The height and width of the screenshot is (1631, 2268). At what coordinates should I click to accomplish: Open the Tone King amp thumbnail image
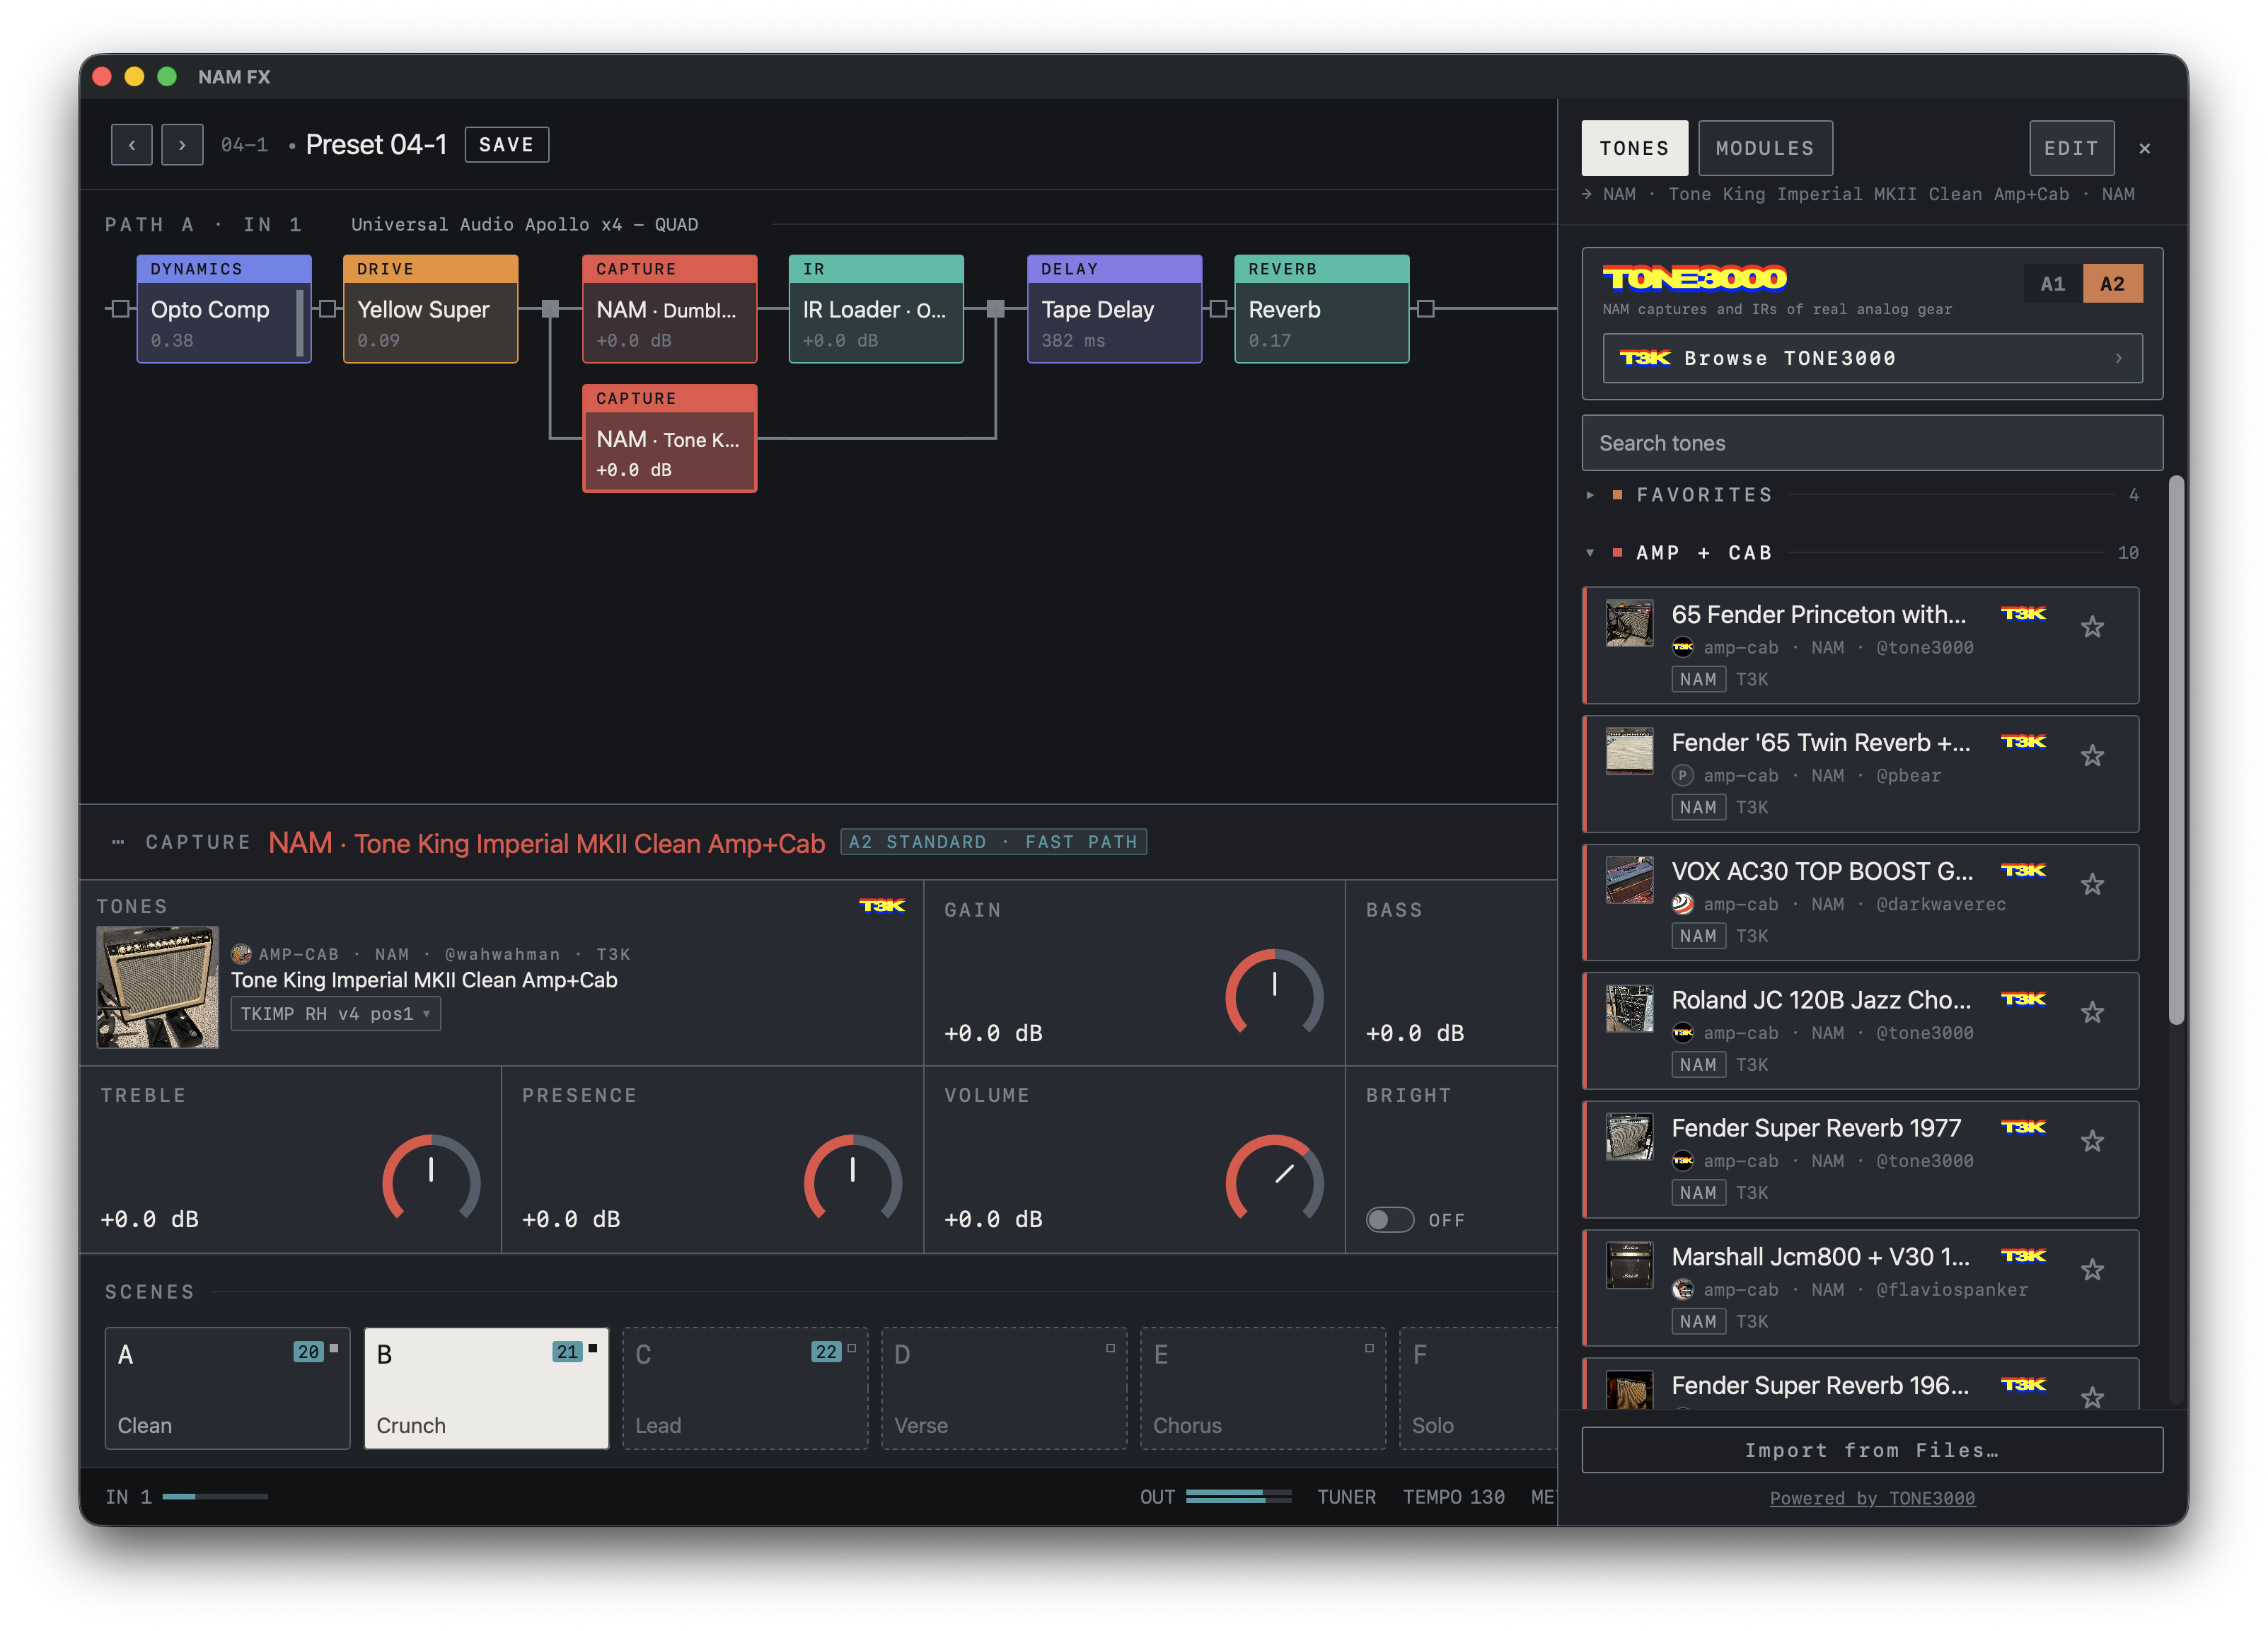point(157,987)
